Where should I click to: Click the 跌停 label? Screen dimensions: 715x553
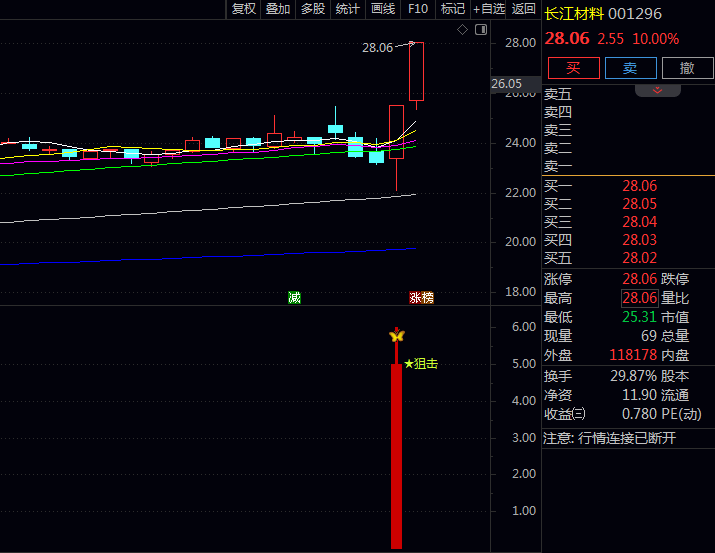point(675,279)
